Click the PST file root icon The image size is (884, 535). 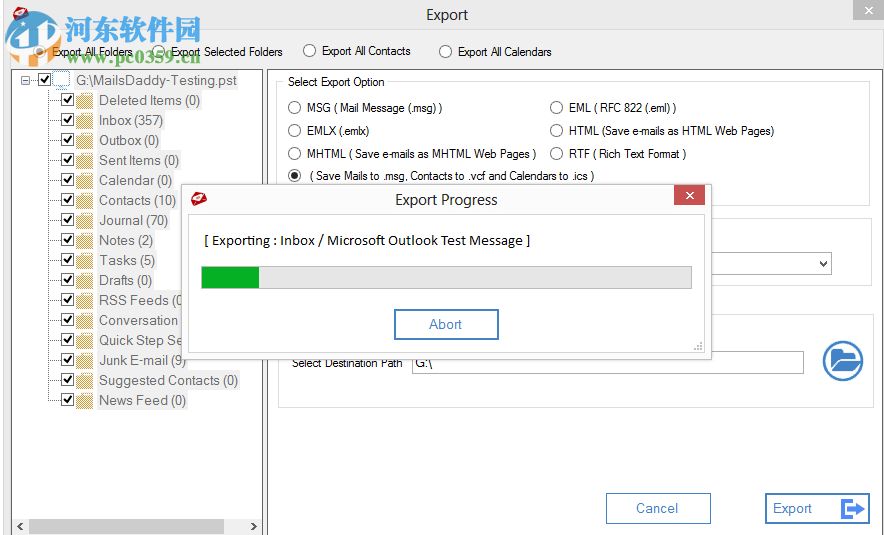tap(61, 80)
